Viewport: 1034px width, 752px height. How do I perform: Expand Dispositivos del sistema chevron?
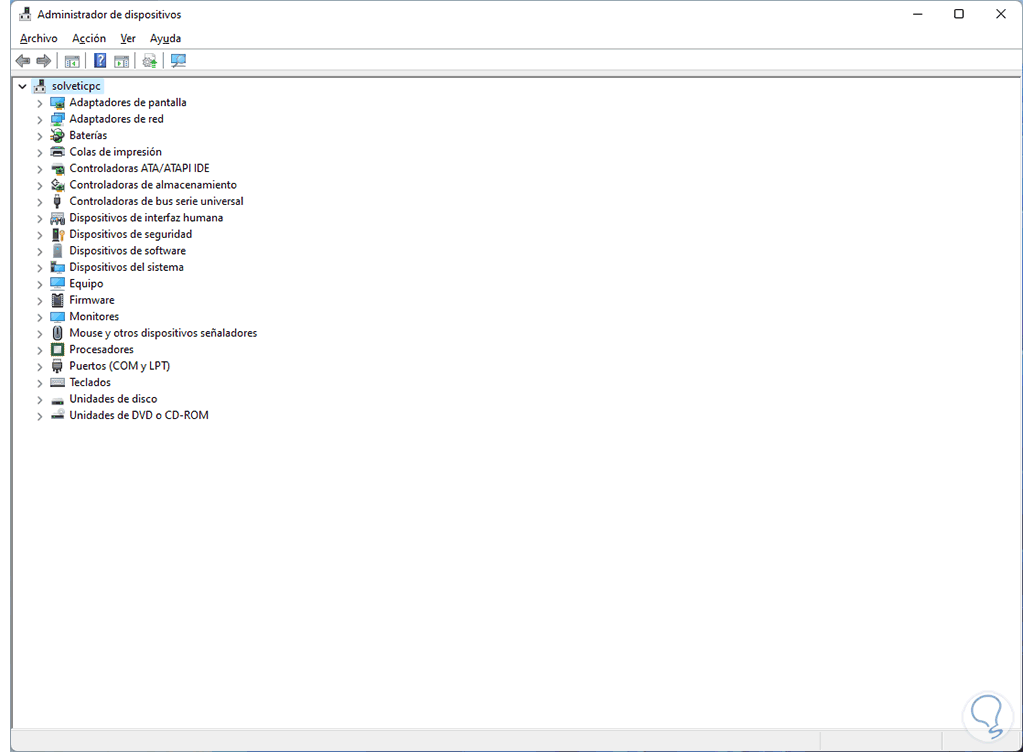(x=40, y=268)
